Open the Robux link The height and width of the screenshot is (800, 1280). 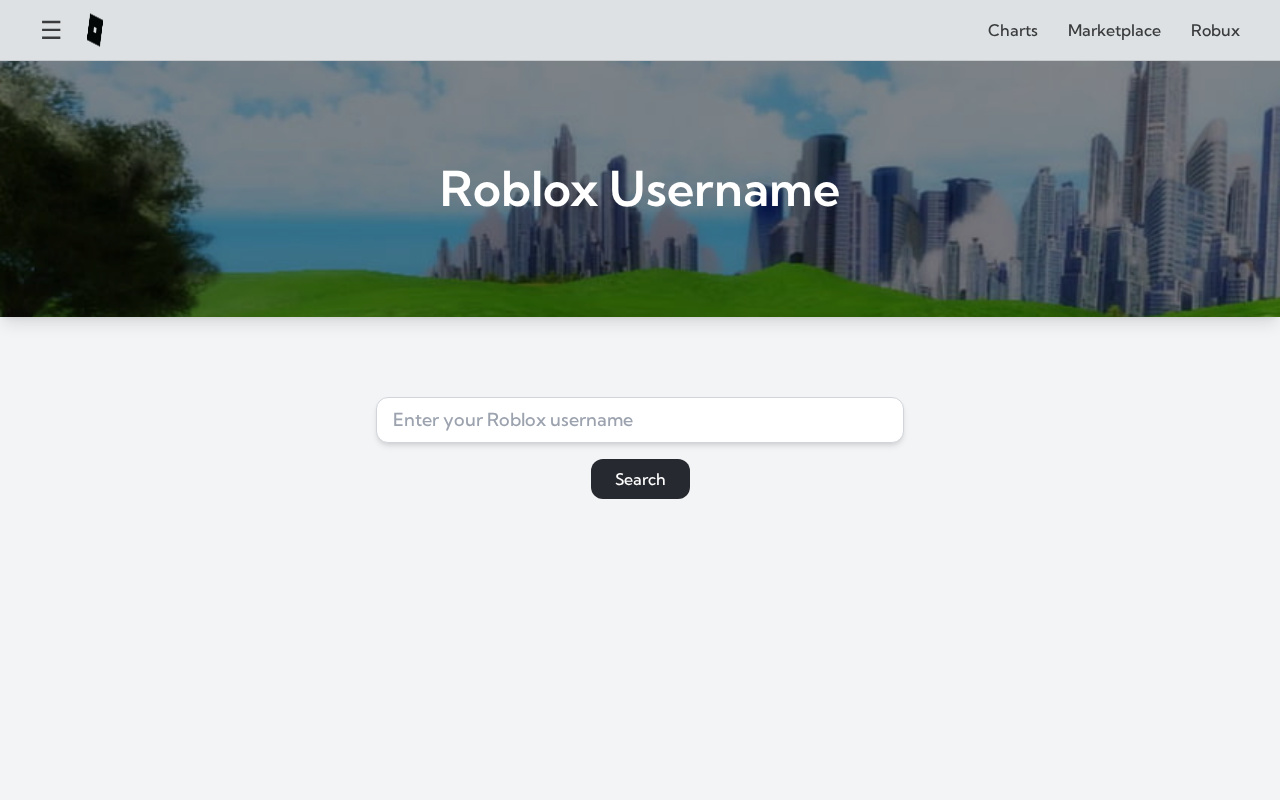point(1215,30)
